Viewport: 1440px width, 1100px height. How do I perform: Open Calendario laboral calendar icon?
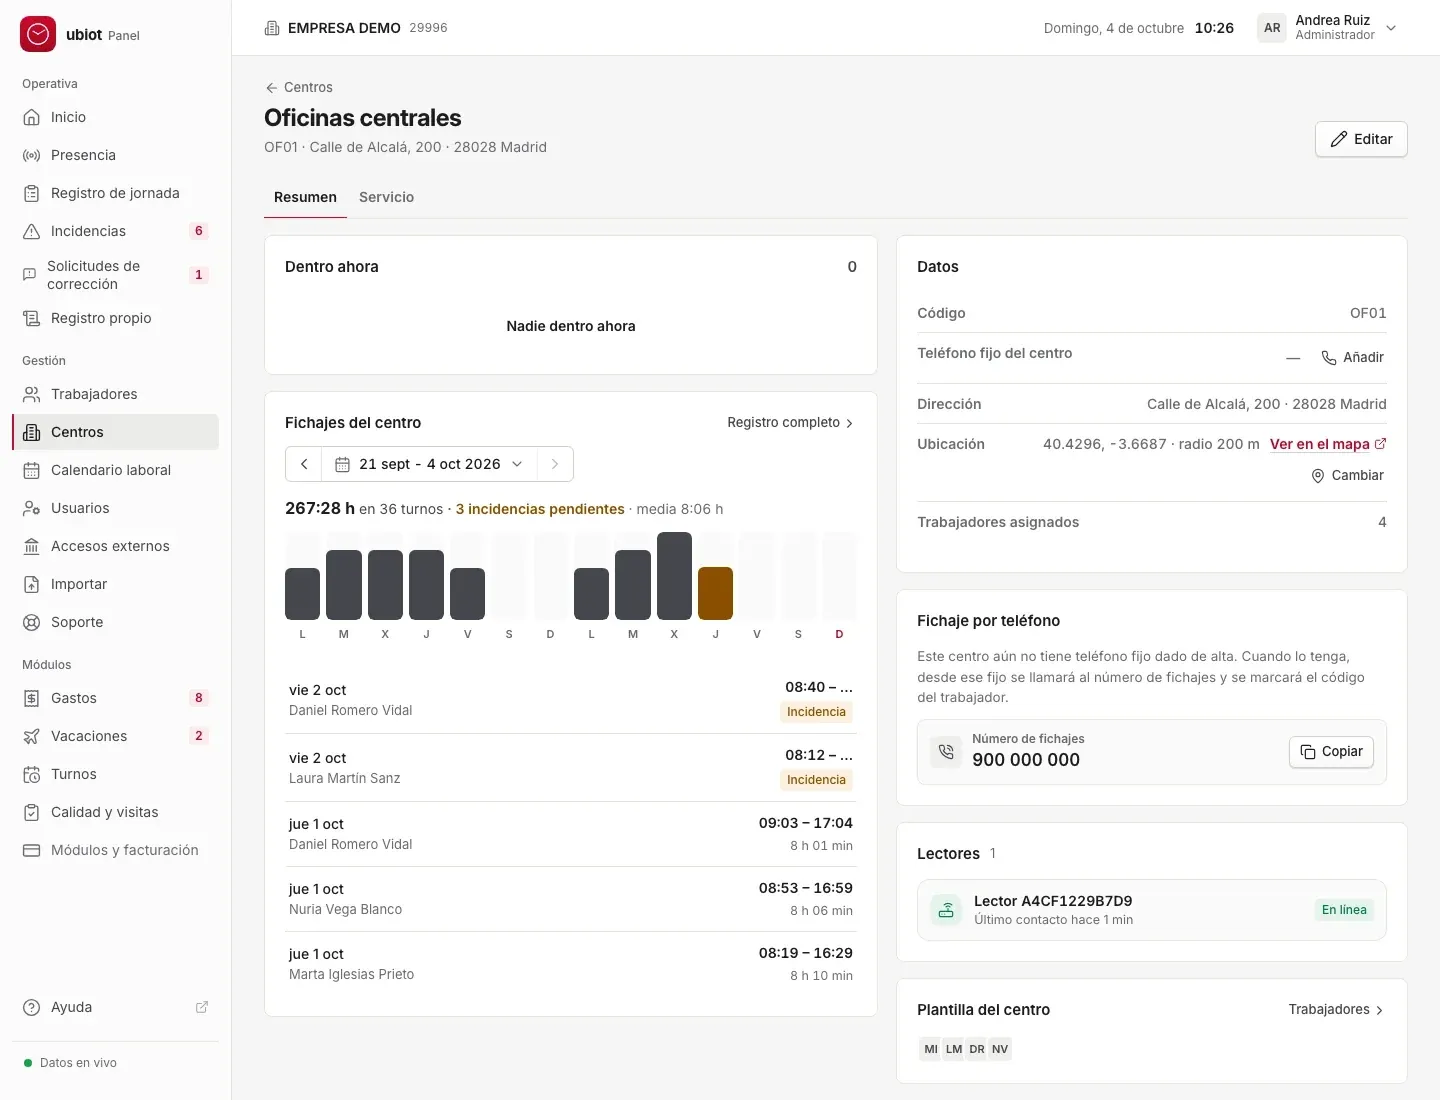32,470
